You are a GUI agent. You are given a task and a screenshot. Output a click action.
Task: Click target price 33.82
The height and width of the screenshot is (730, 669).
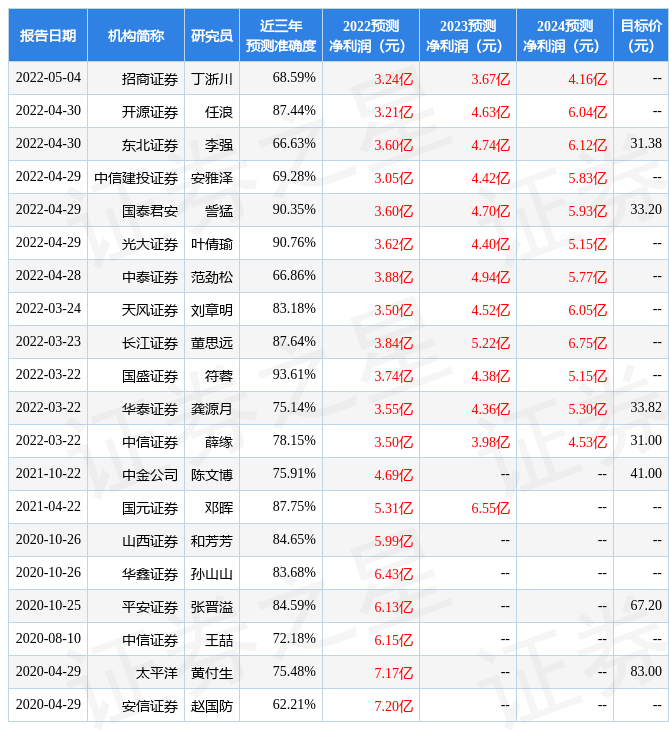(646, 408)
